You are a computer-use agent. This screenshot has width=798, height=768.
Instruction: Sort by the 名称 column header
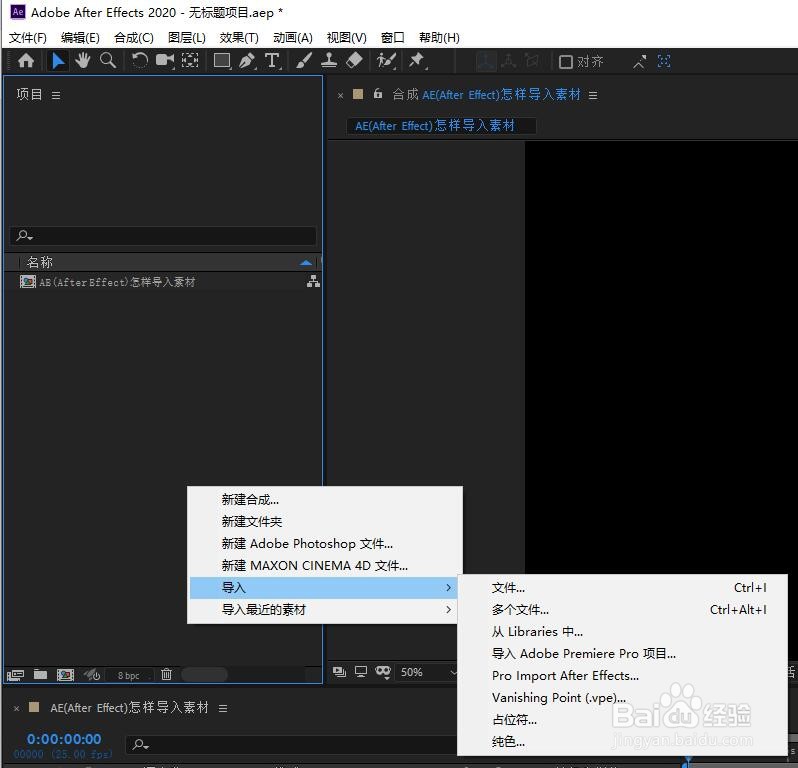point(40,263)
